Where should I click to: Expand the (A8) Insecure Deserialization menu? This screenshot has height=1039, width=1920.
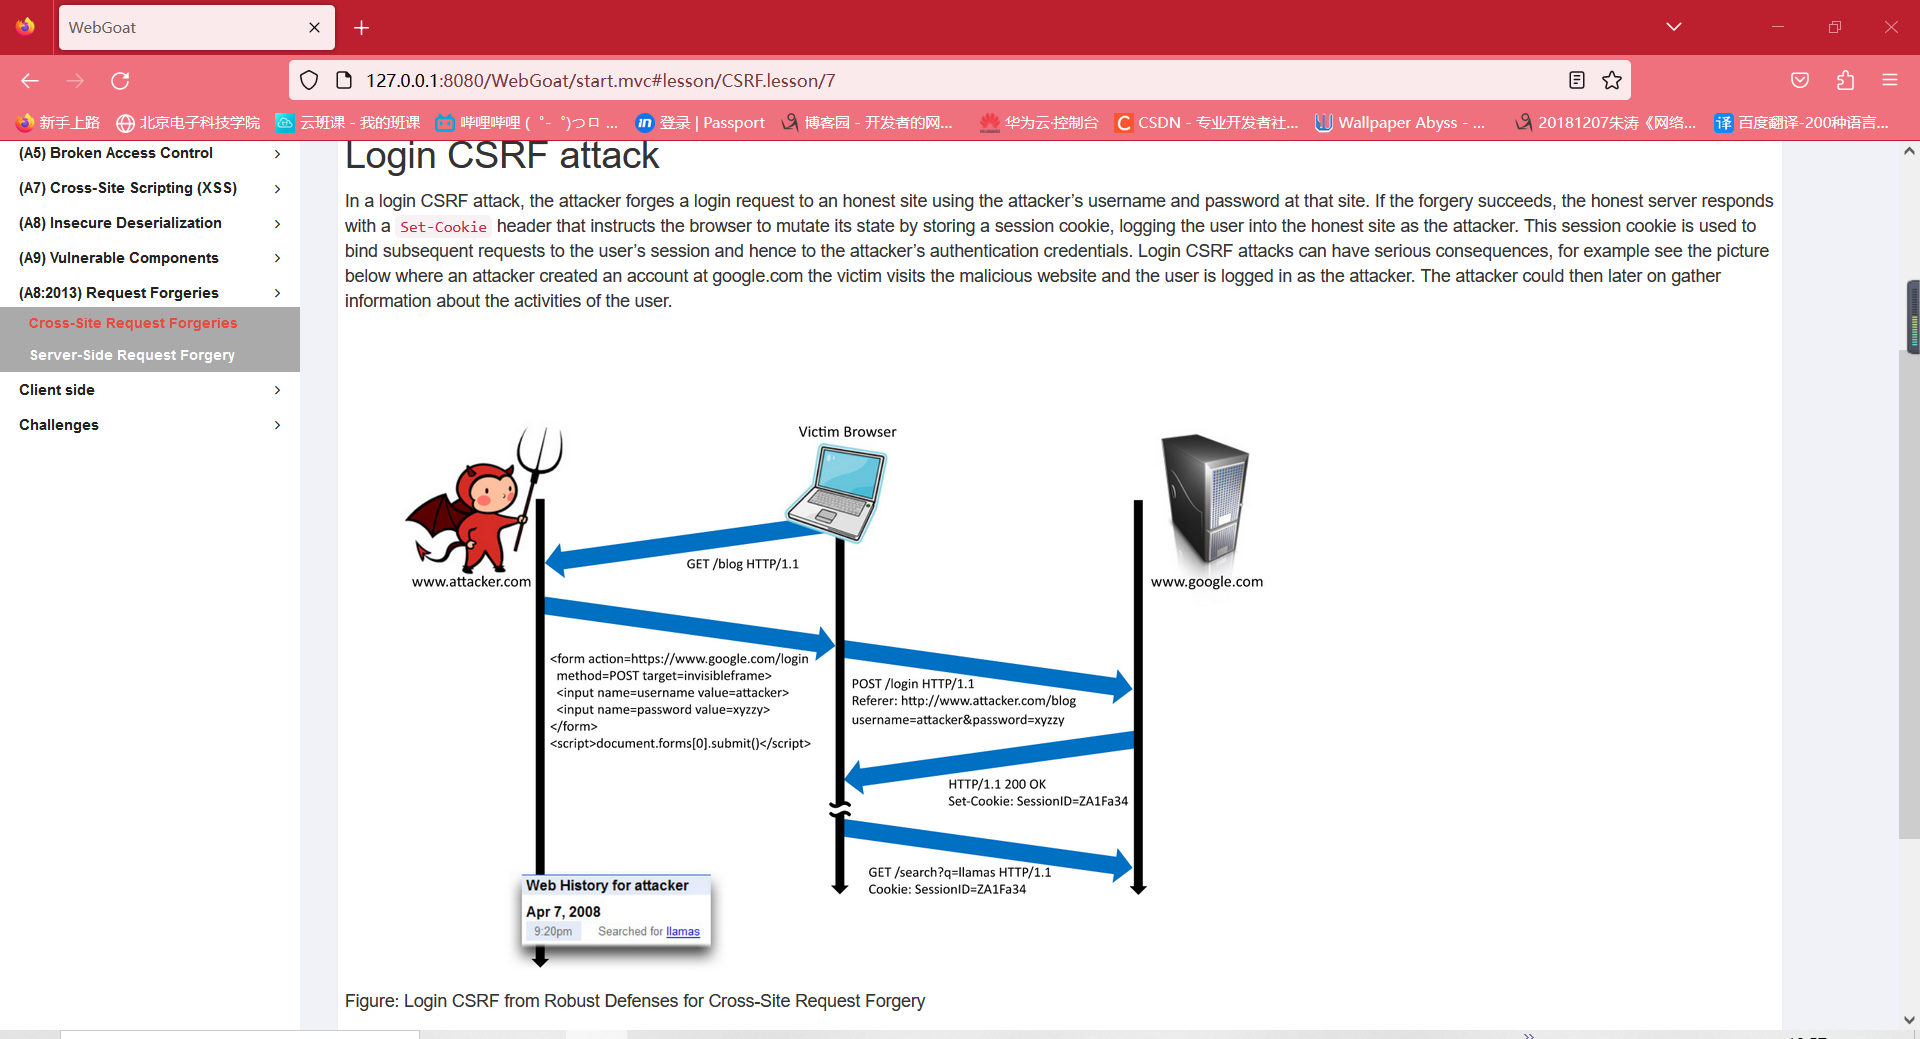(x=150, y=223)
